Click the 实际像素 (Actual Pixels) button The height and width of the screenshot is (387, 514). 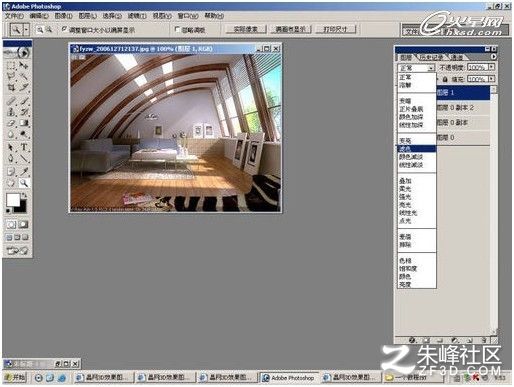pyautogui.click(x=246, y=29)
